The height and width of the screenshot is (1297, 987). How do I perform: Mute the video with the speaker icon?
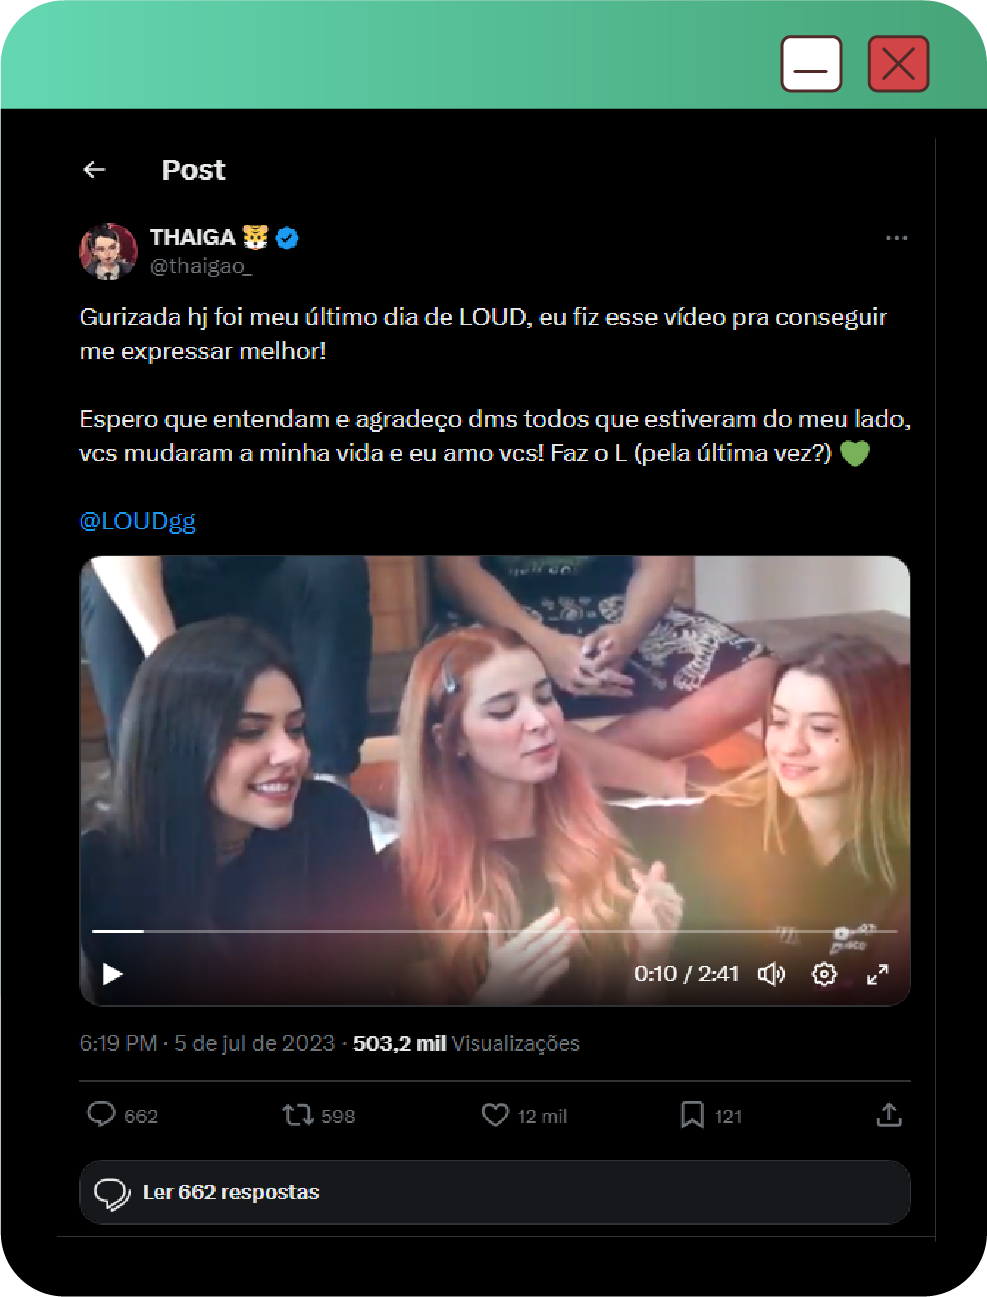tap(771, 973)
